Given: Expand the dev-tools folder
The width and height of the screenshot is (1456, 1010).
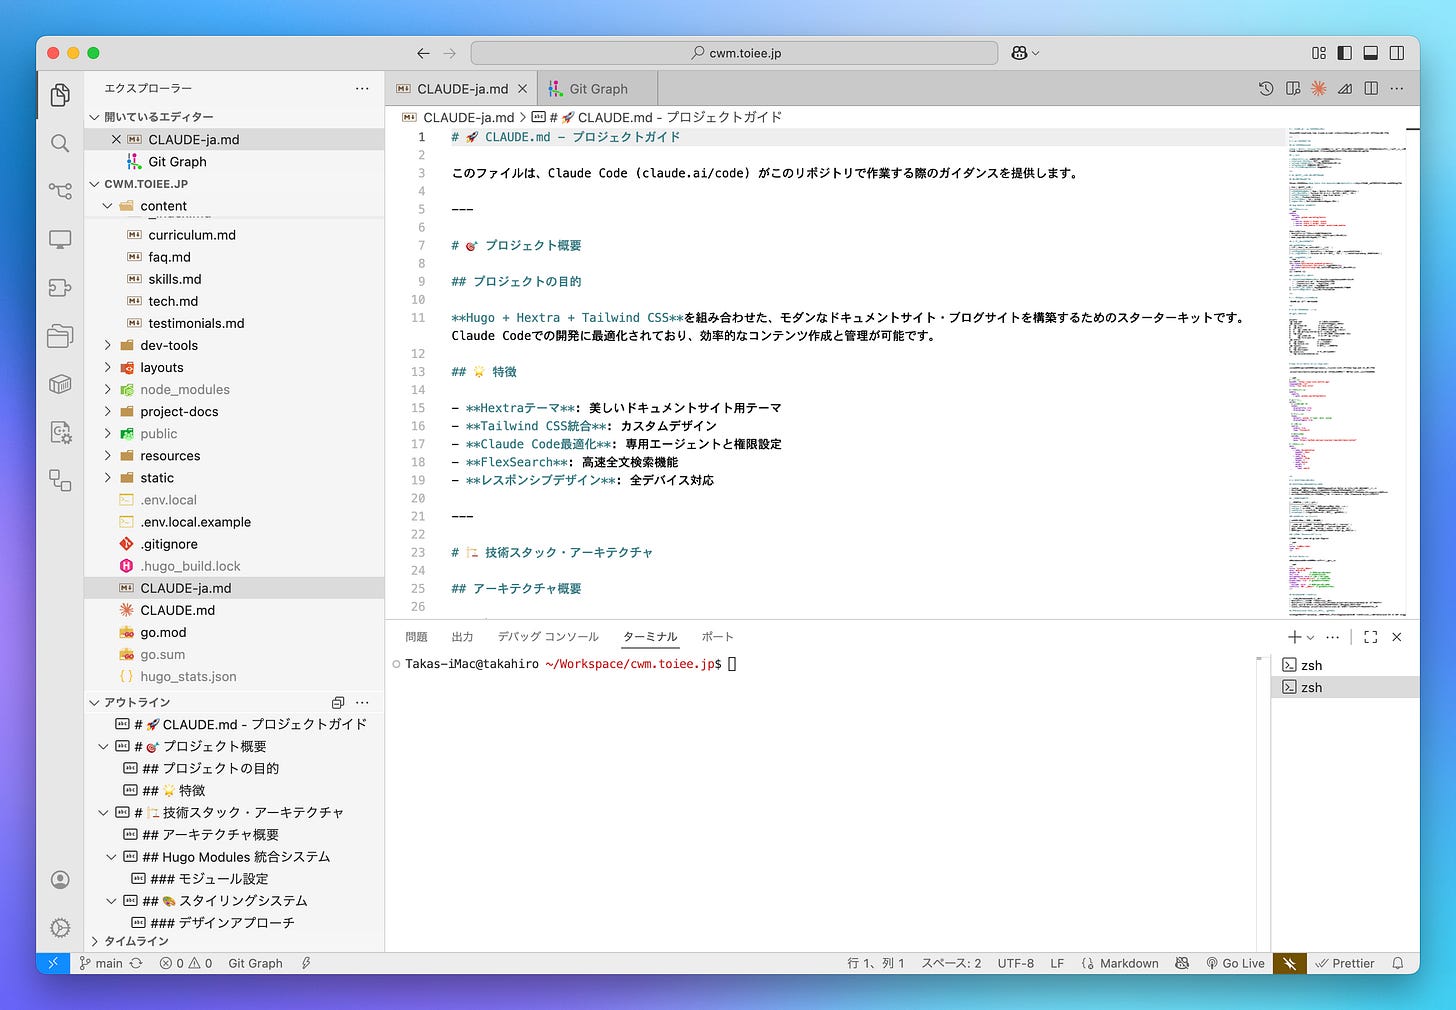Looking at the screenshot, I should (168, 345).
